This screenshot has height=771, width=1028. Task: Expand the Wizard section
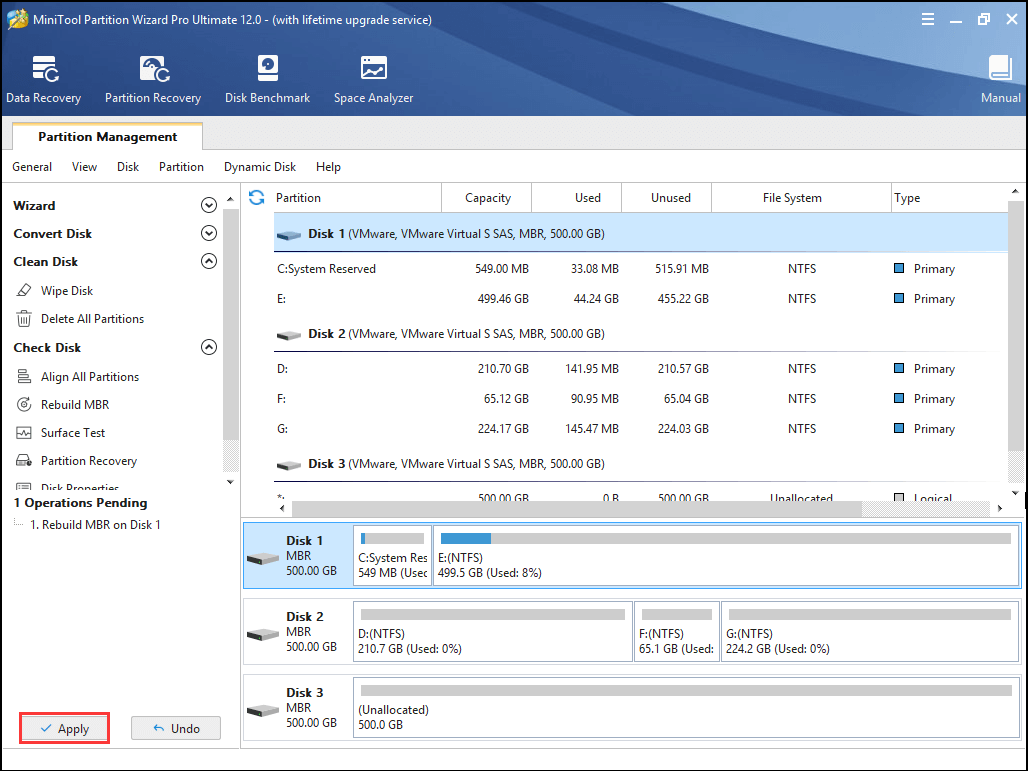pyautogui.click(x=208, y=205)
